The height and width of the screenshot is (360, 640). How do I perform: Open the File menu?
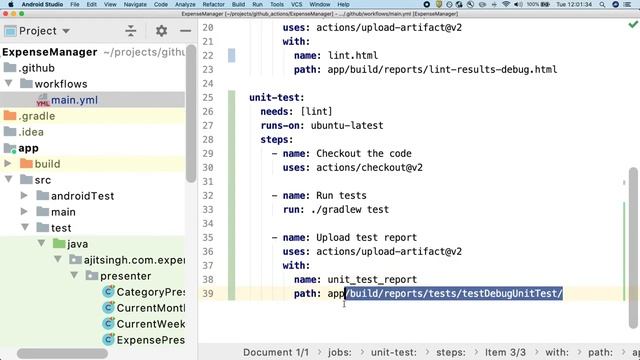click(75, 4)
